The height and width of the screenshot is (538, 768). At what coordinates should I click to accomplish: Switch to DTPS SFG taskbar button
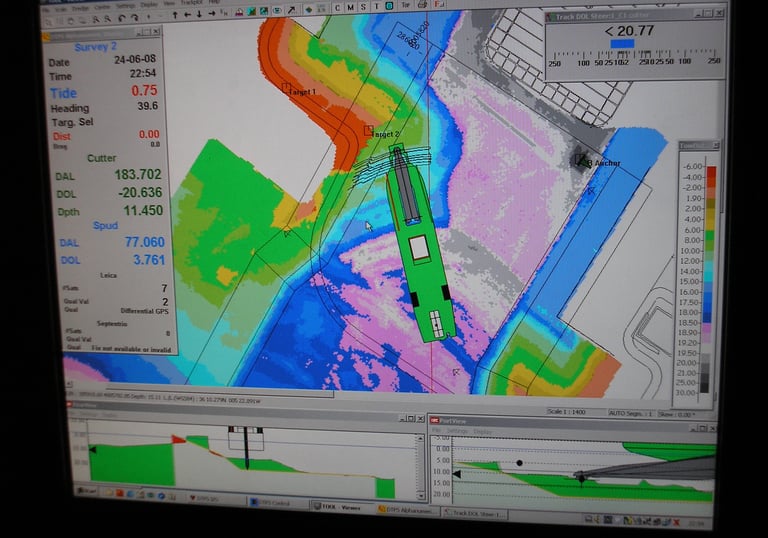[216, 499]
